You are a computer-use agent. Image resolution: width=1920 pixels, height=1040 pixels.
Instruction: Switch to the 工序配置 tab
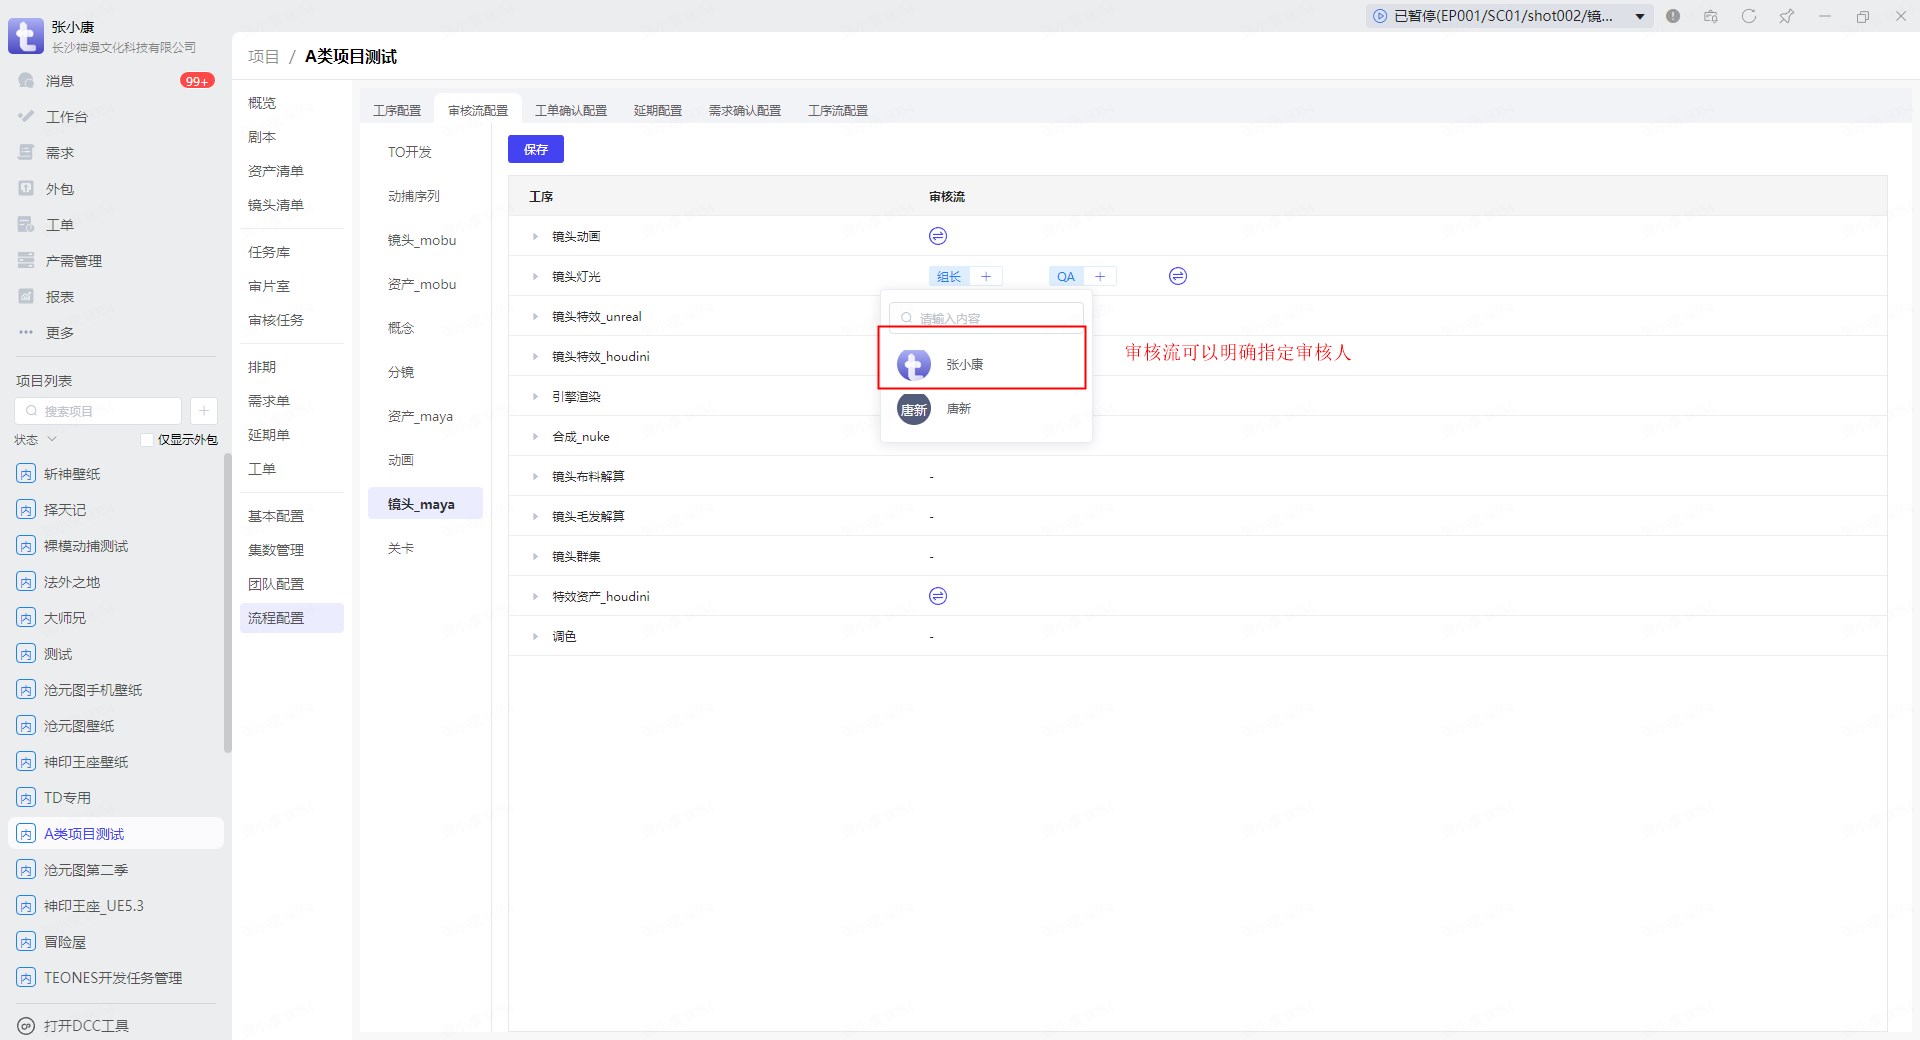click(397, 110)
